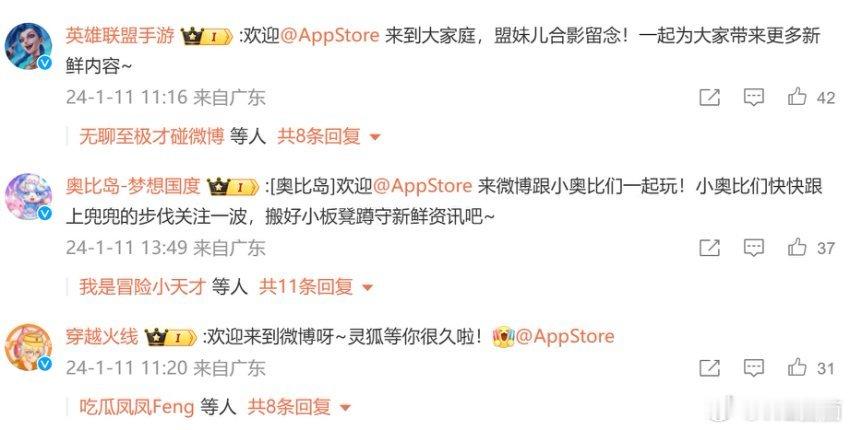The image size is (850, 430).
Task: Expand 共11条回复 replies list
Action: tap(316, 286)
